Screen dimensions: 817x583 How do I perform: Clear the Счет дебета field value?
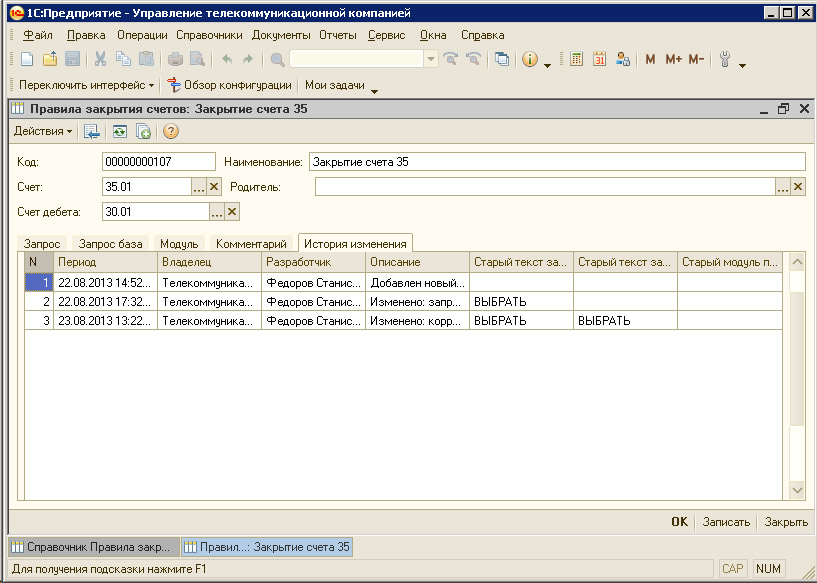pyautogui.click(x=232, y=212)
